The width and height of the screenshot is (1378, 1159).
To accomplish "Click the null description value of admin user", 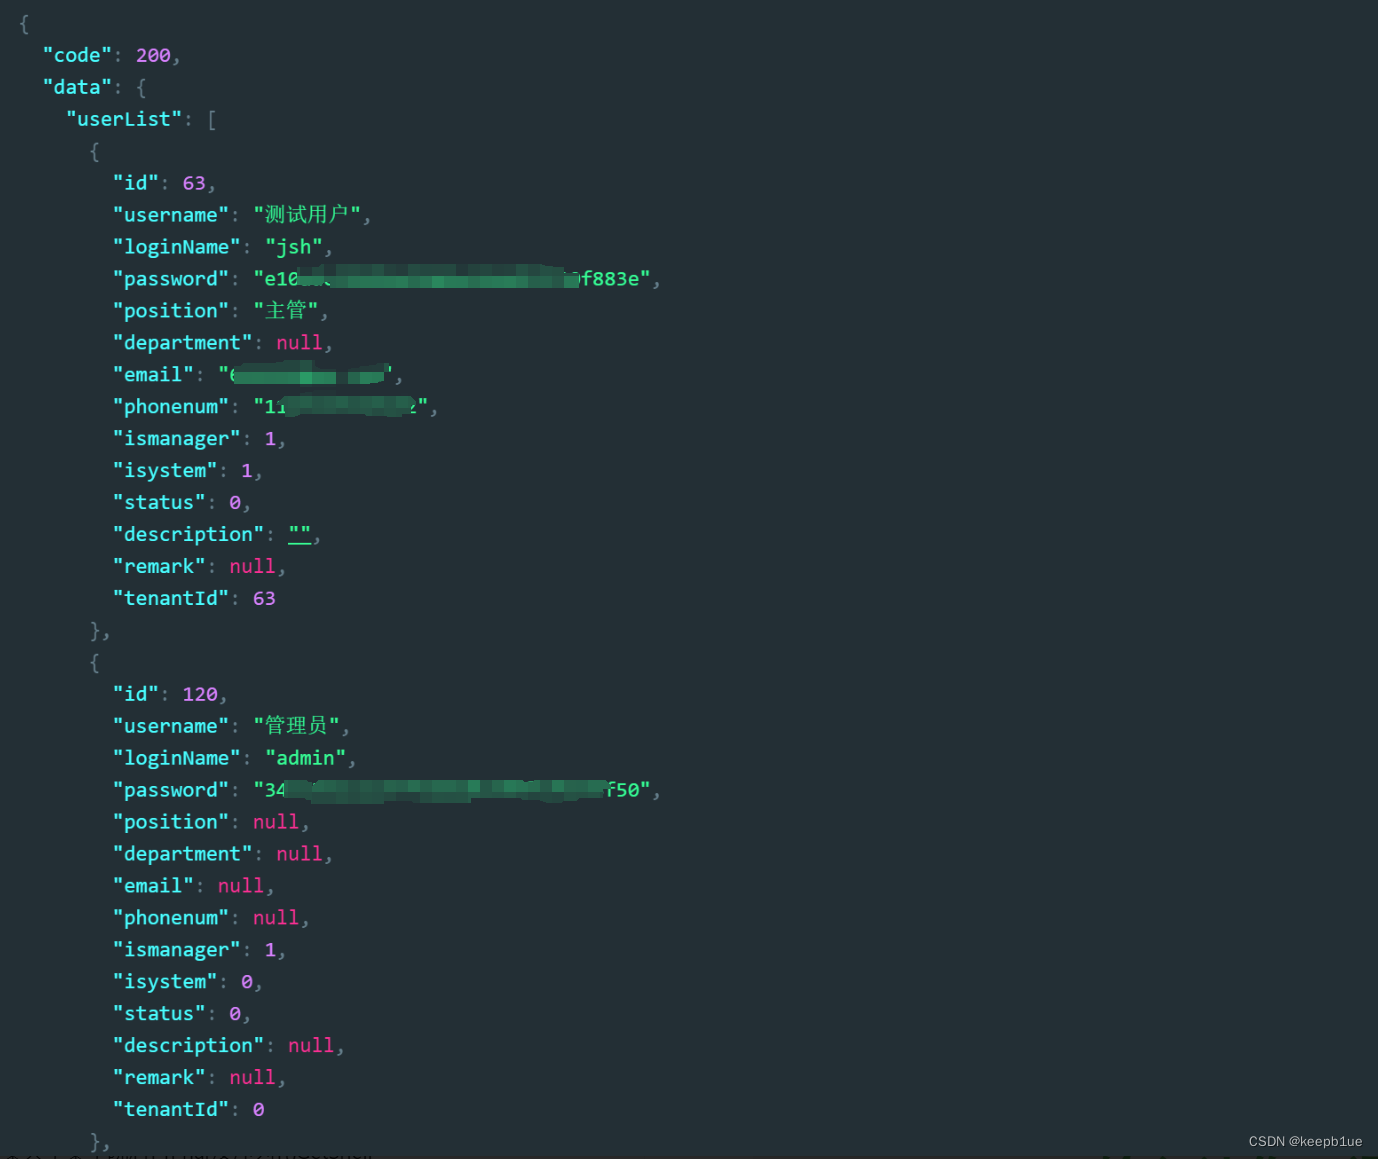I will [311, 1047].
